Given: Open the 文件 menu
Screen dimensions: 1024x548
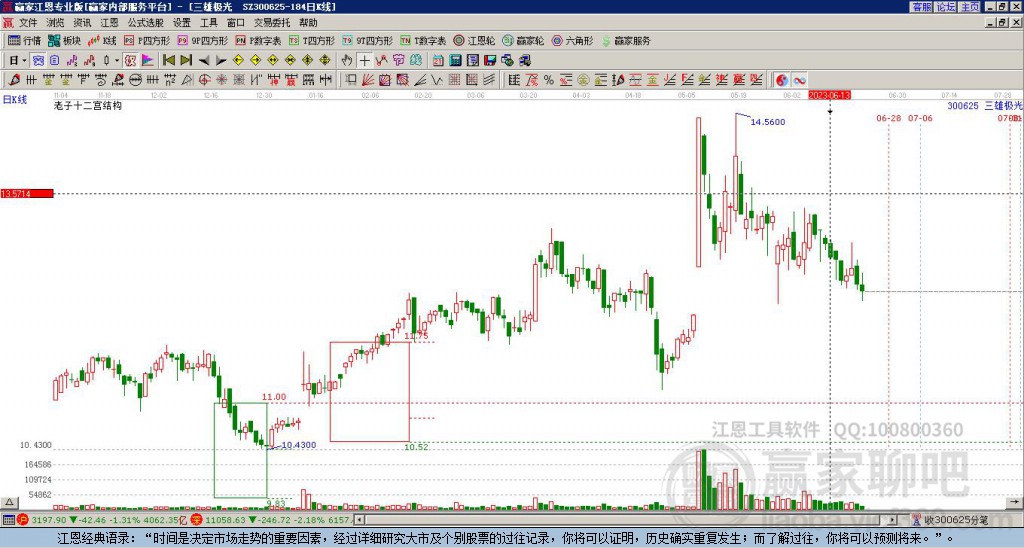Looking at the screenshot, I should click(x=28, y=23).
